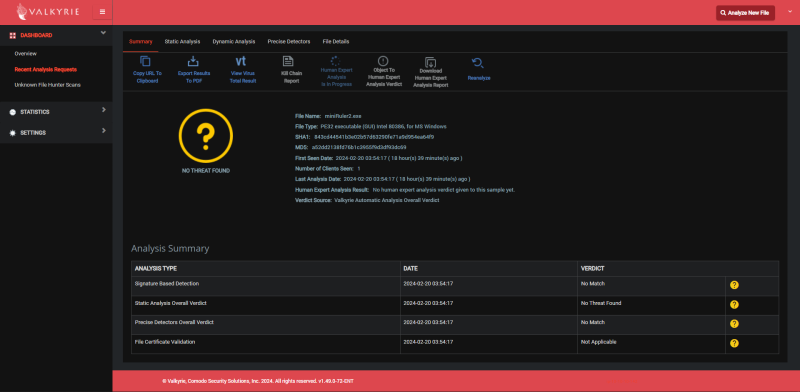This screenshot has height=392, width=800.
Task: Switch to the Static Analysis tab
Action: click(182, 41)
